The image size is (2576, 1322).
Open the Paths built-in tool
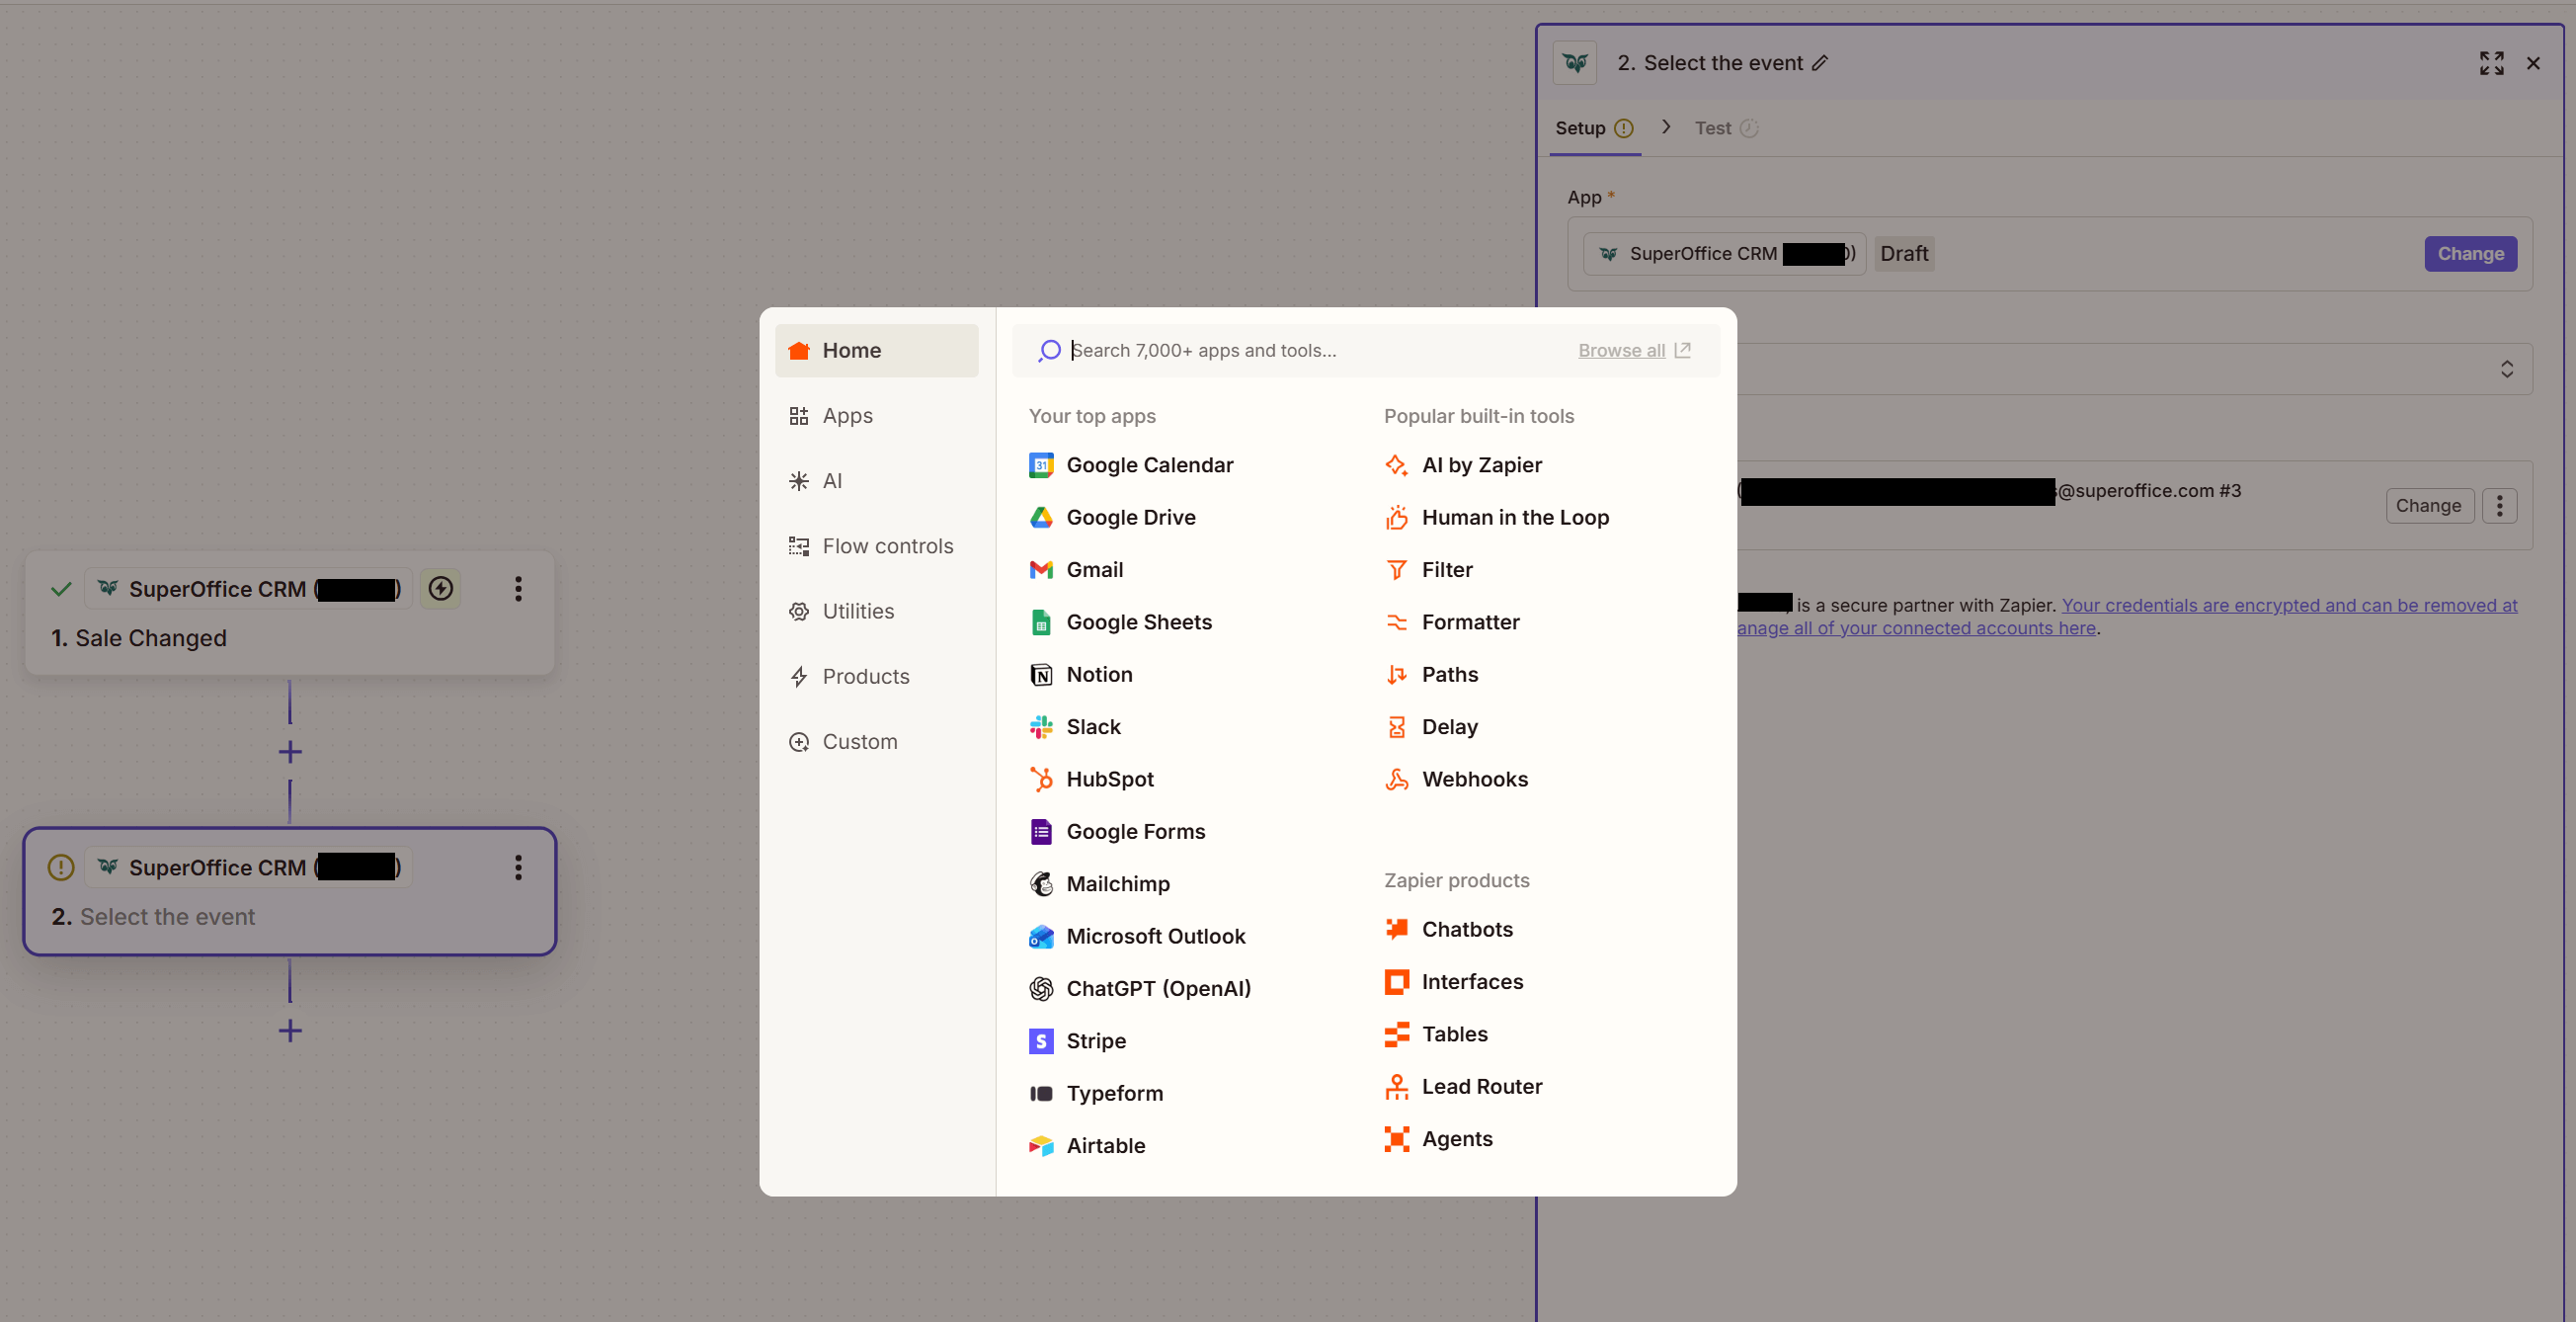(x=1449, y=674)
